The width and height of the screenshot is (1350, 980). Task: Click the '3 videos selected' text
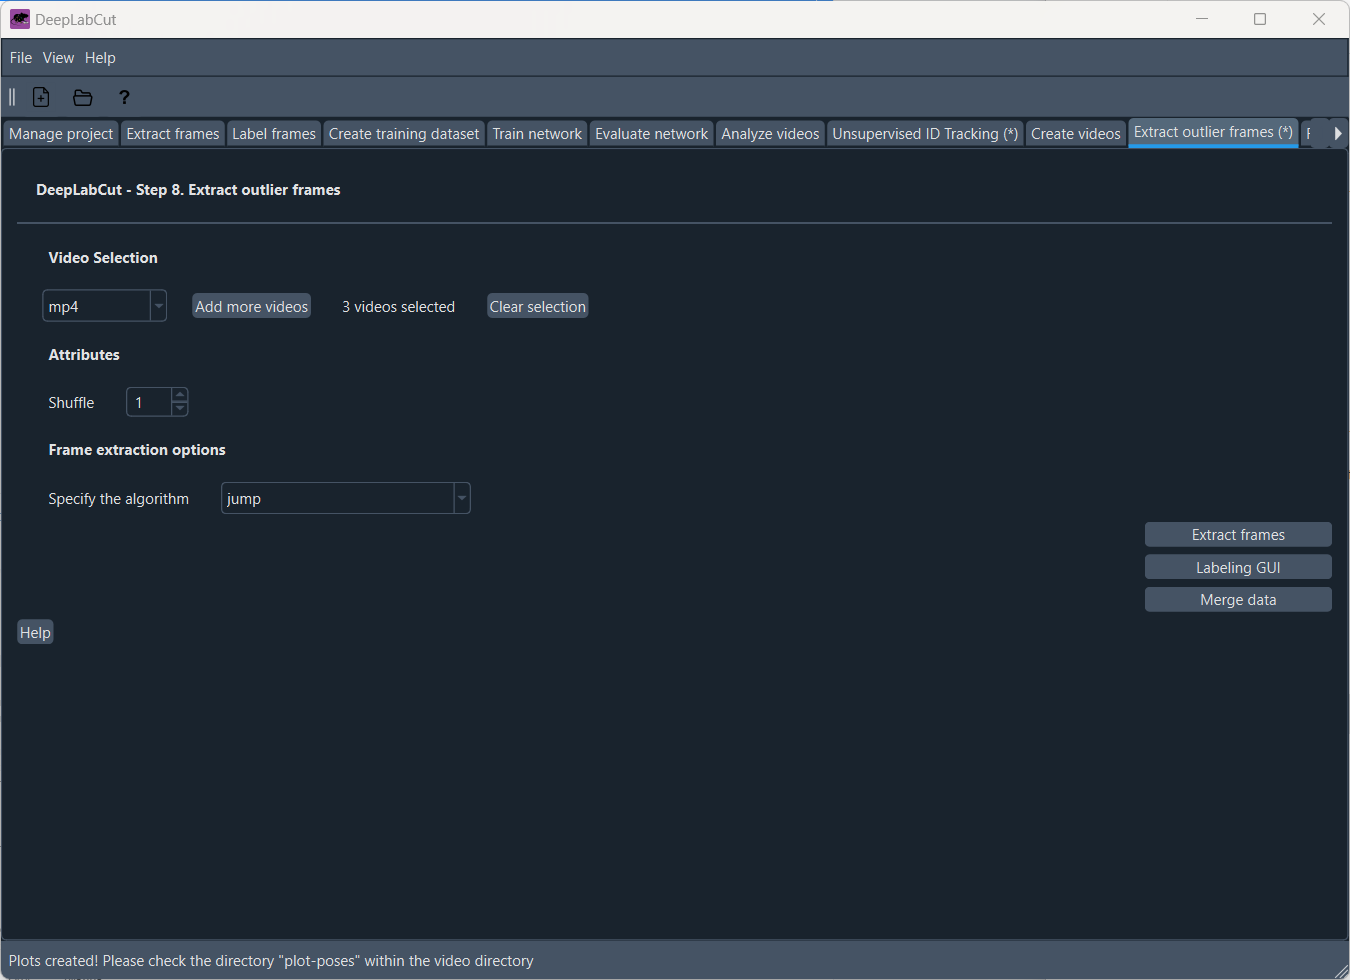(398, 307)
